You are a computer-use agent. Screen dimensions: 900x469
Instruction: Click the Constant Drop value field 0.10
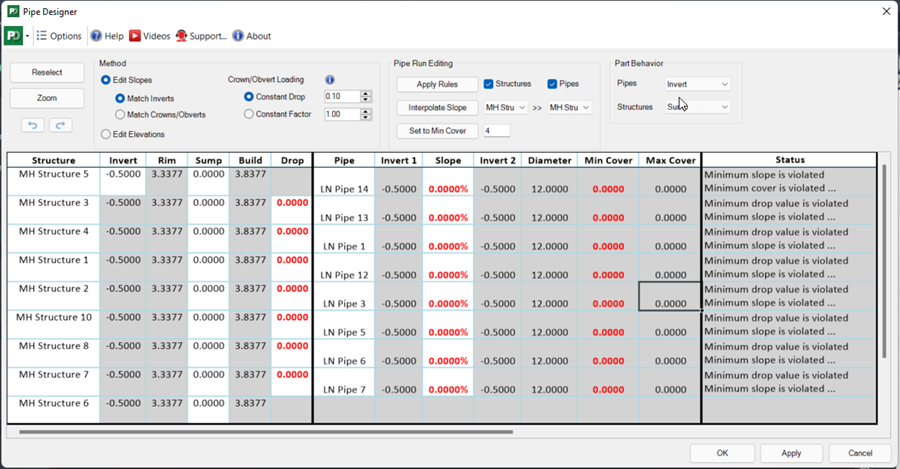[342, 96]
